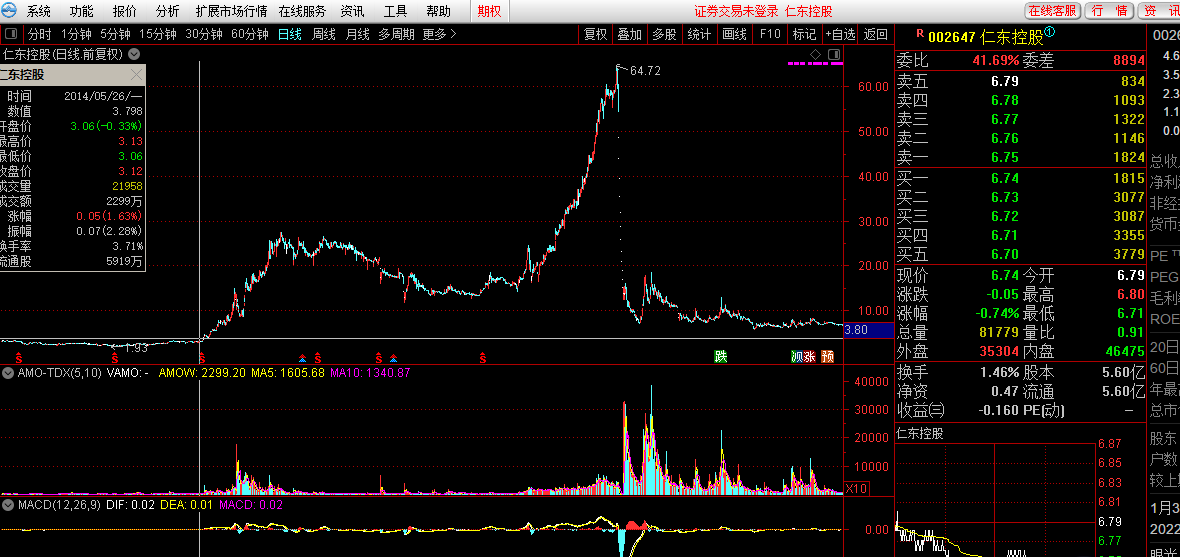The image size is (1180, 557).
Task: Toggle the X10 volume scale button
Action: click(856, 488)
